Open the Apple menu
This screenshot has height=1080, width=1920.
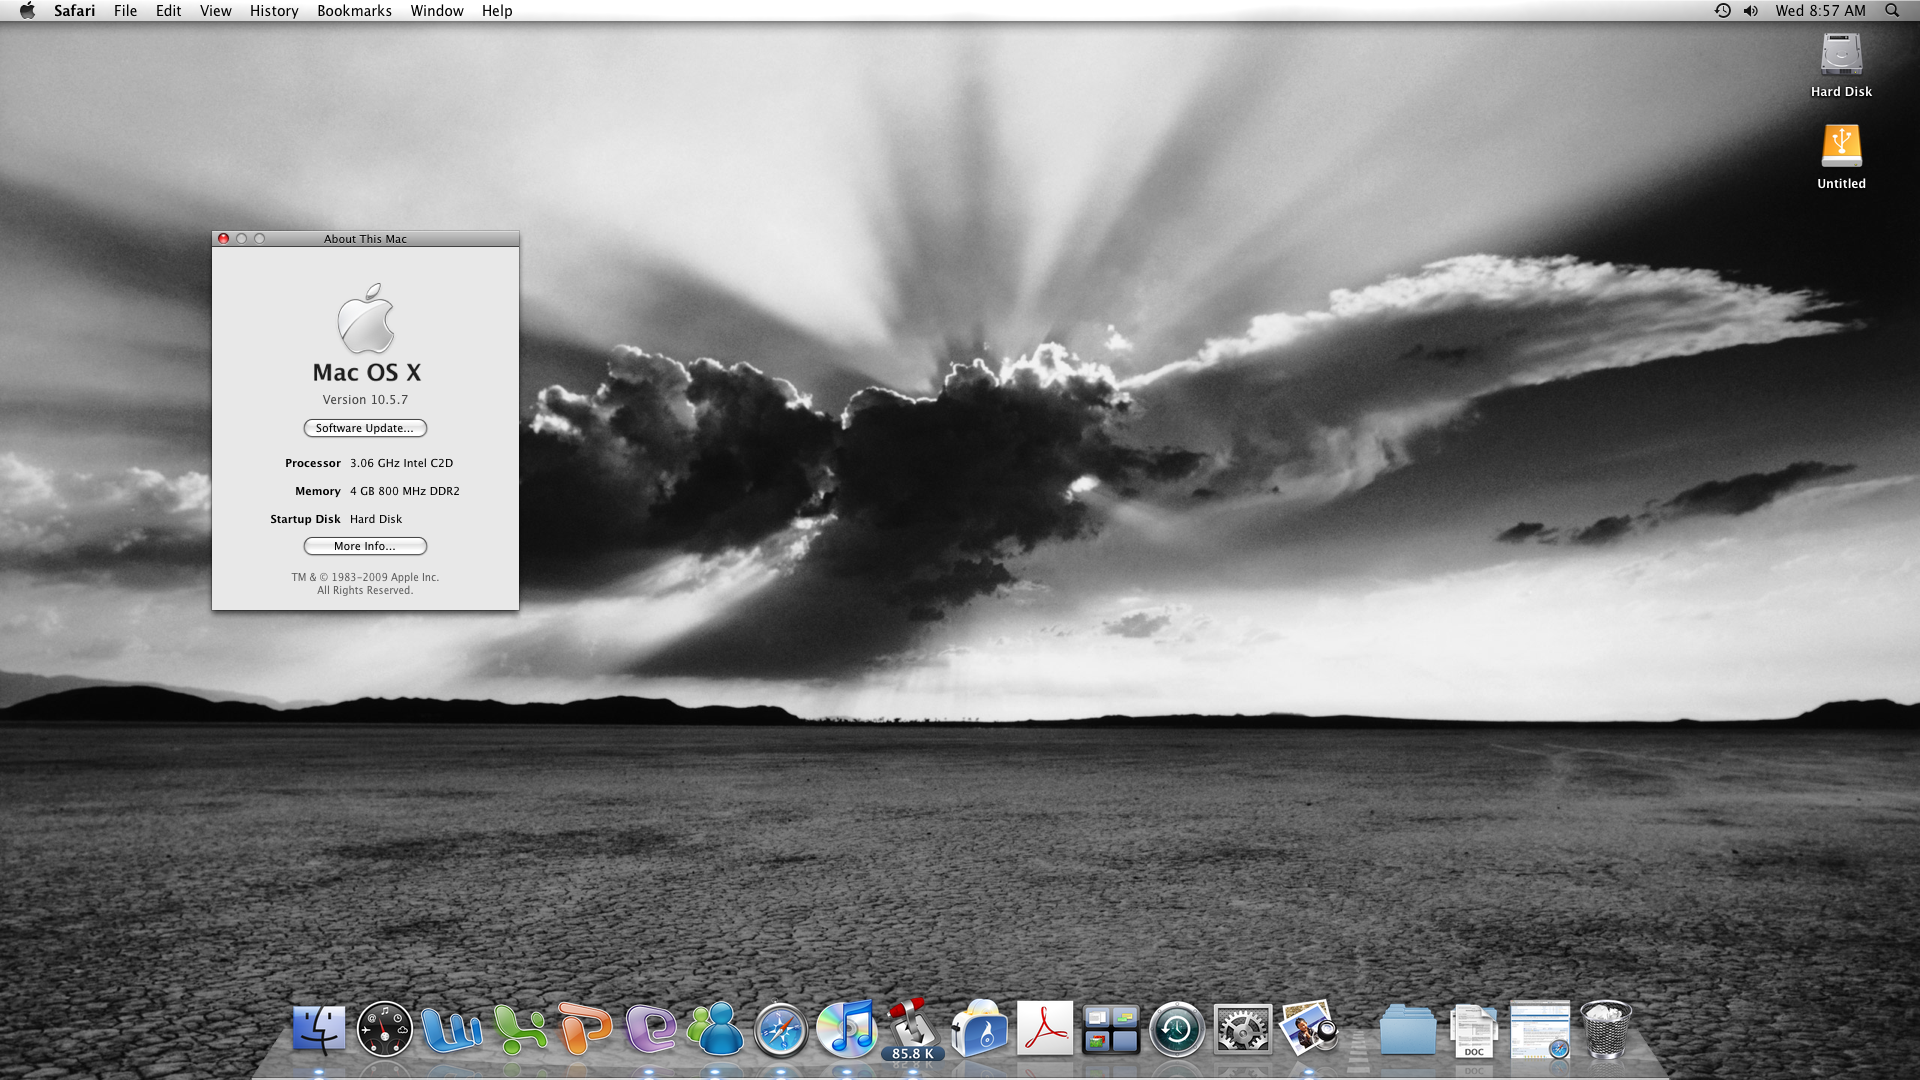[27, 11]
